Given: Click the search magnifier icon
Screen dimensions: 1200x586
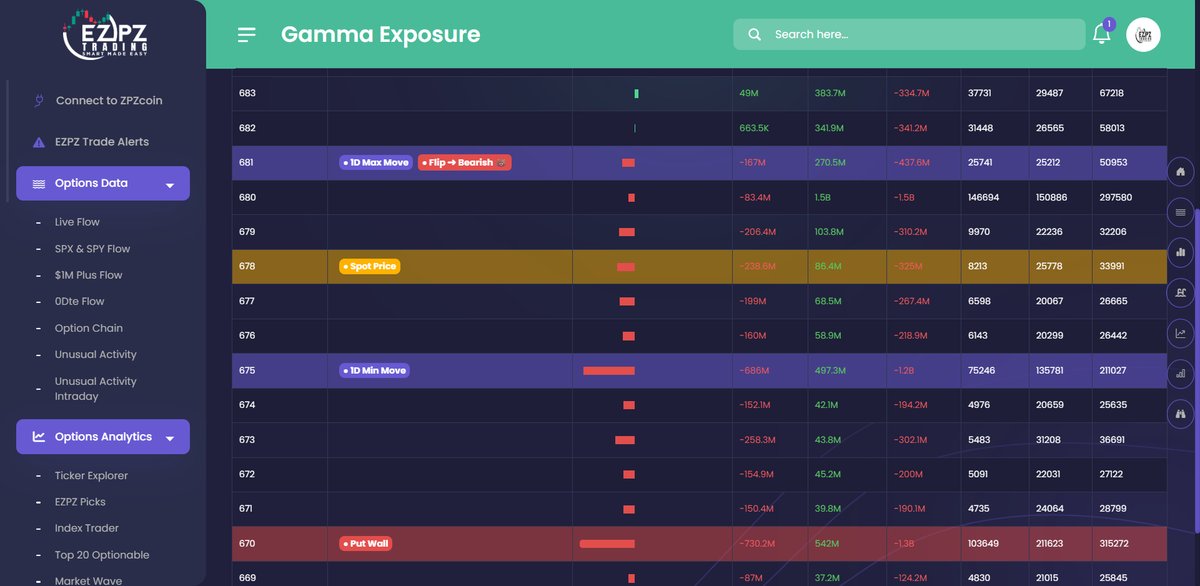Looking at the screenshot, I should pyautogui.click(x=754, y=34).
